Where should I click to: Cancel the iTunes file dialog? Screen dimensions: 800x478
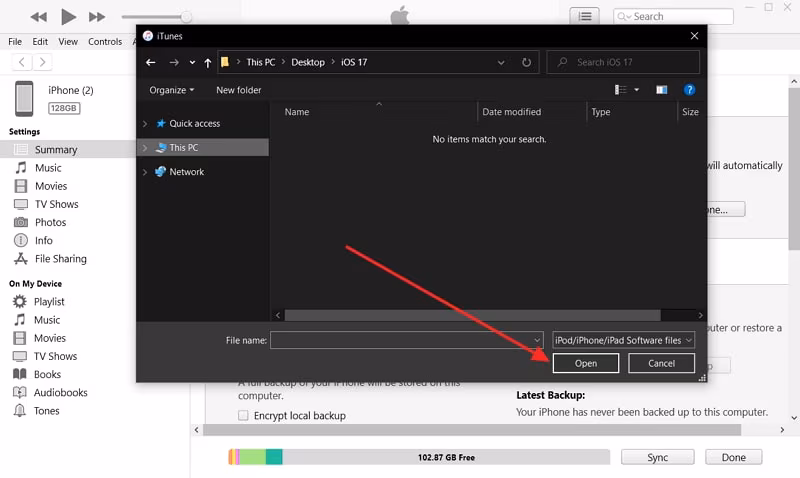(661, 363)
